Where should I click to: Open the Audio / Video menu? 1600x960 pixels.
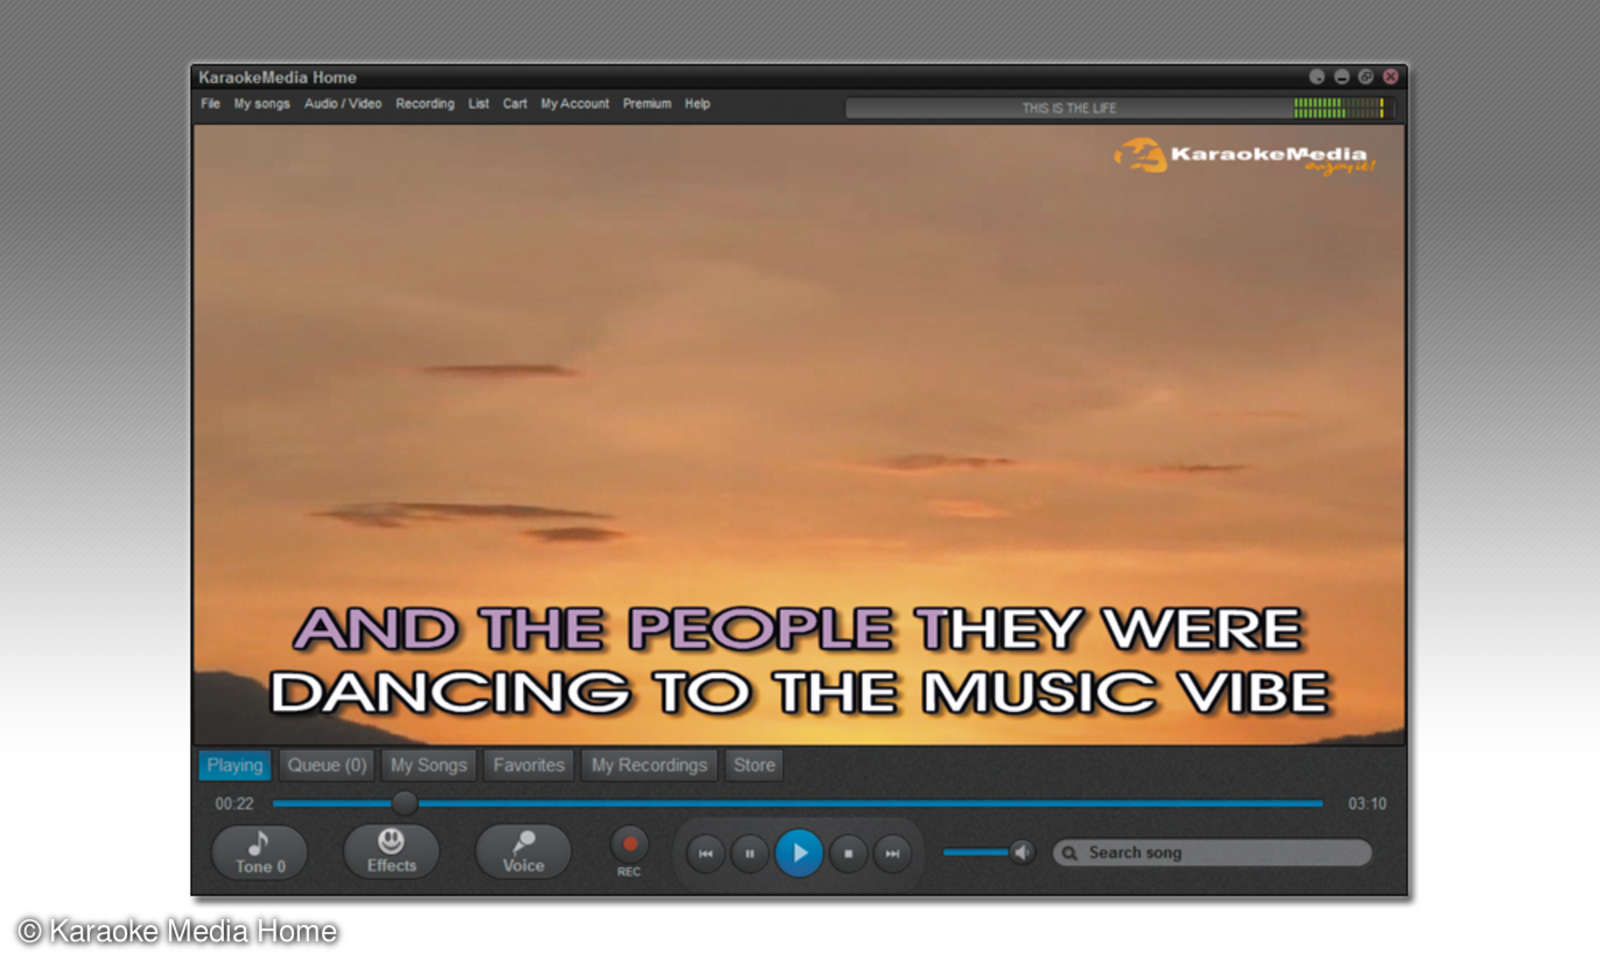tap(342, 103)
